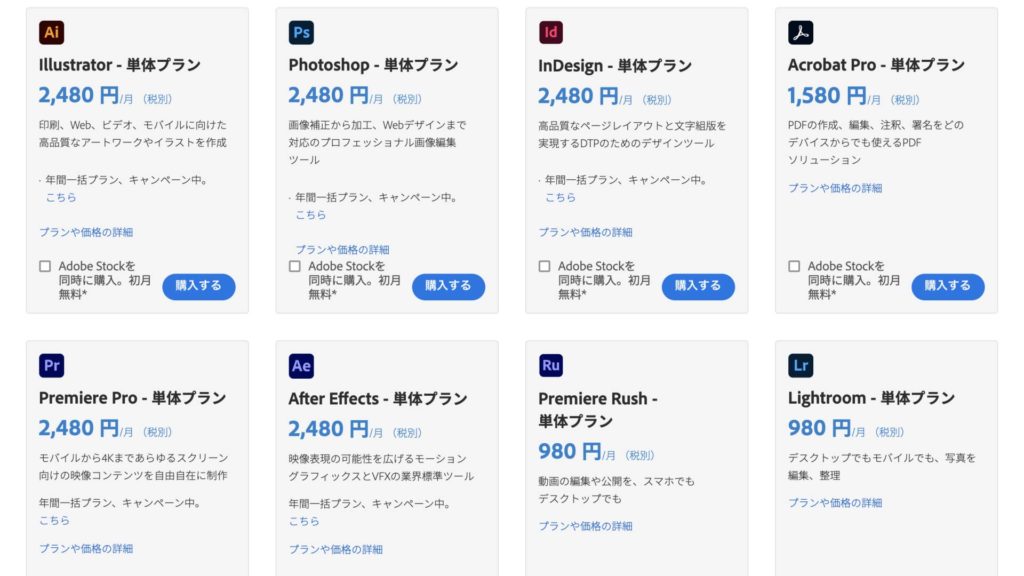Check Adobe Stock option in InDesign card
The width and height of the screenshot is (1024, 576).
point(545,266)
